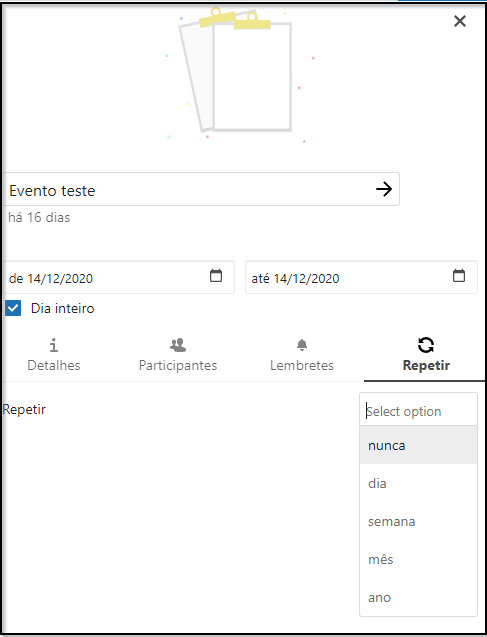
Task: Open the start date calendar icon
Action: click(x=216, y=275)
